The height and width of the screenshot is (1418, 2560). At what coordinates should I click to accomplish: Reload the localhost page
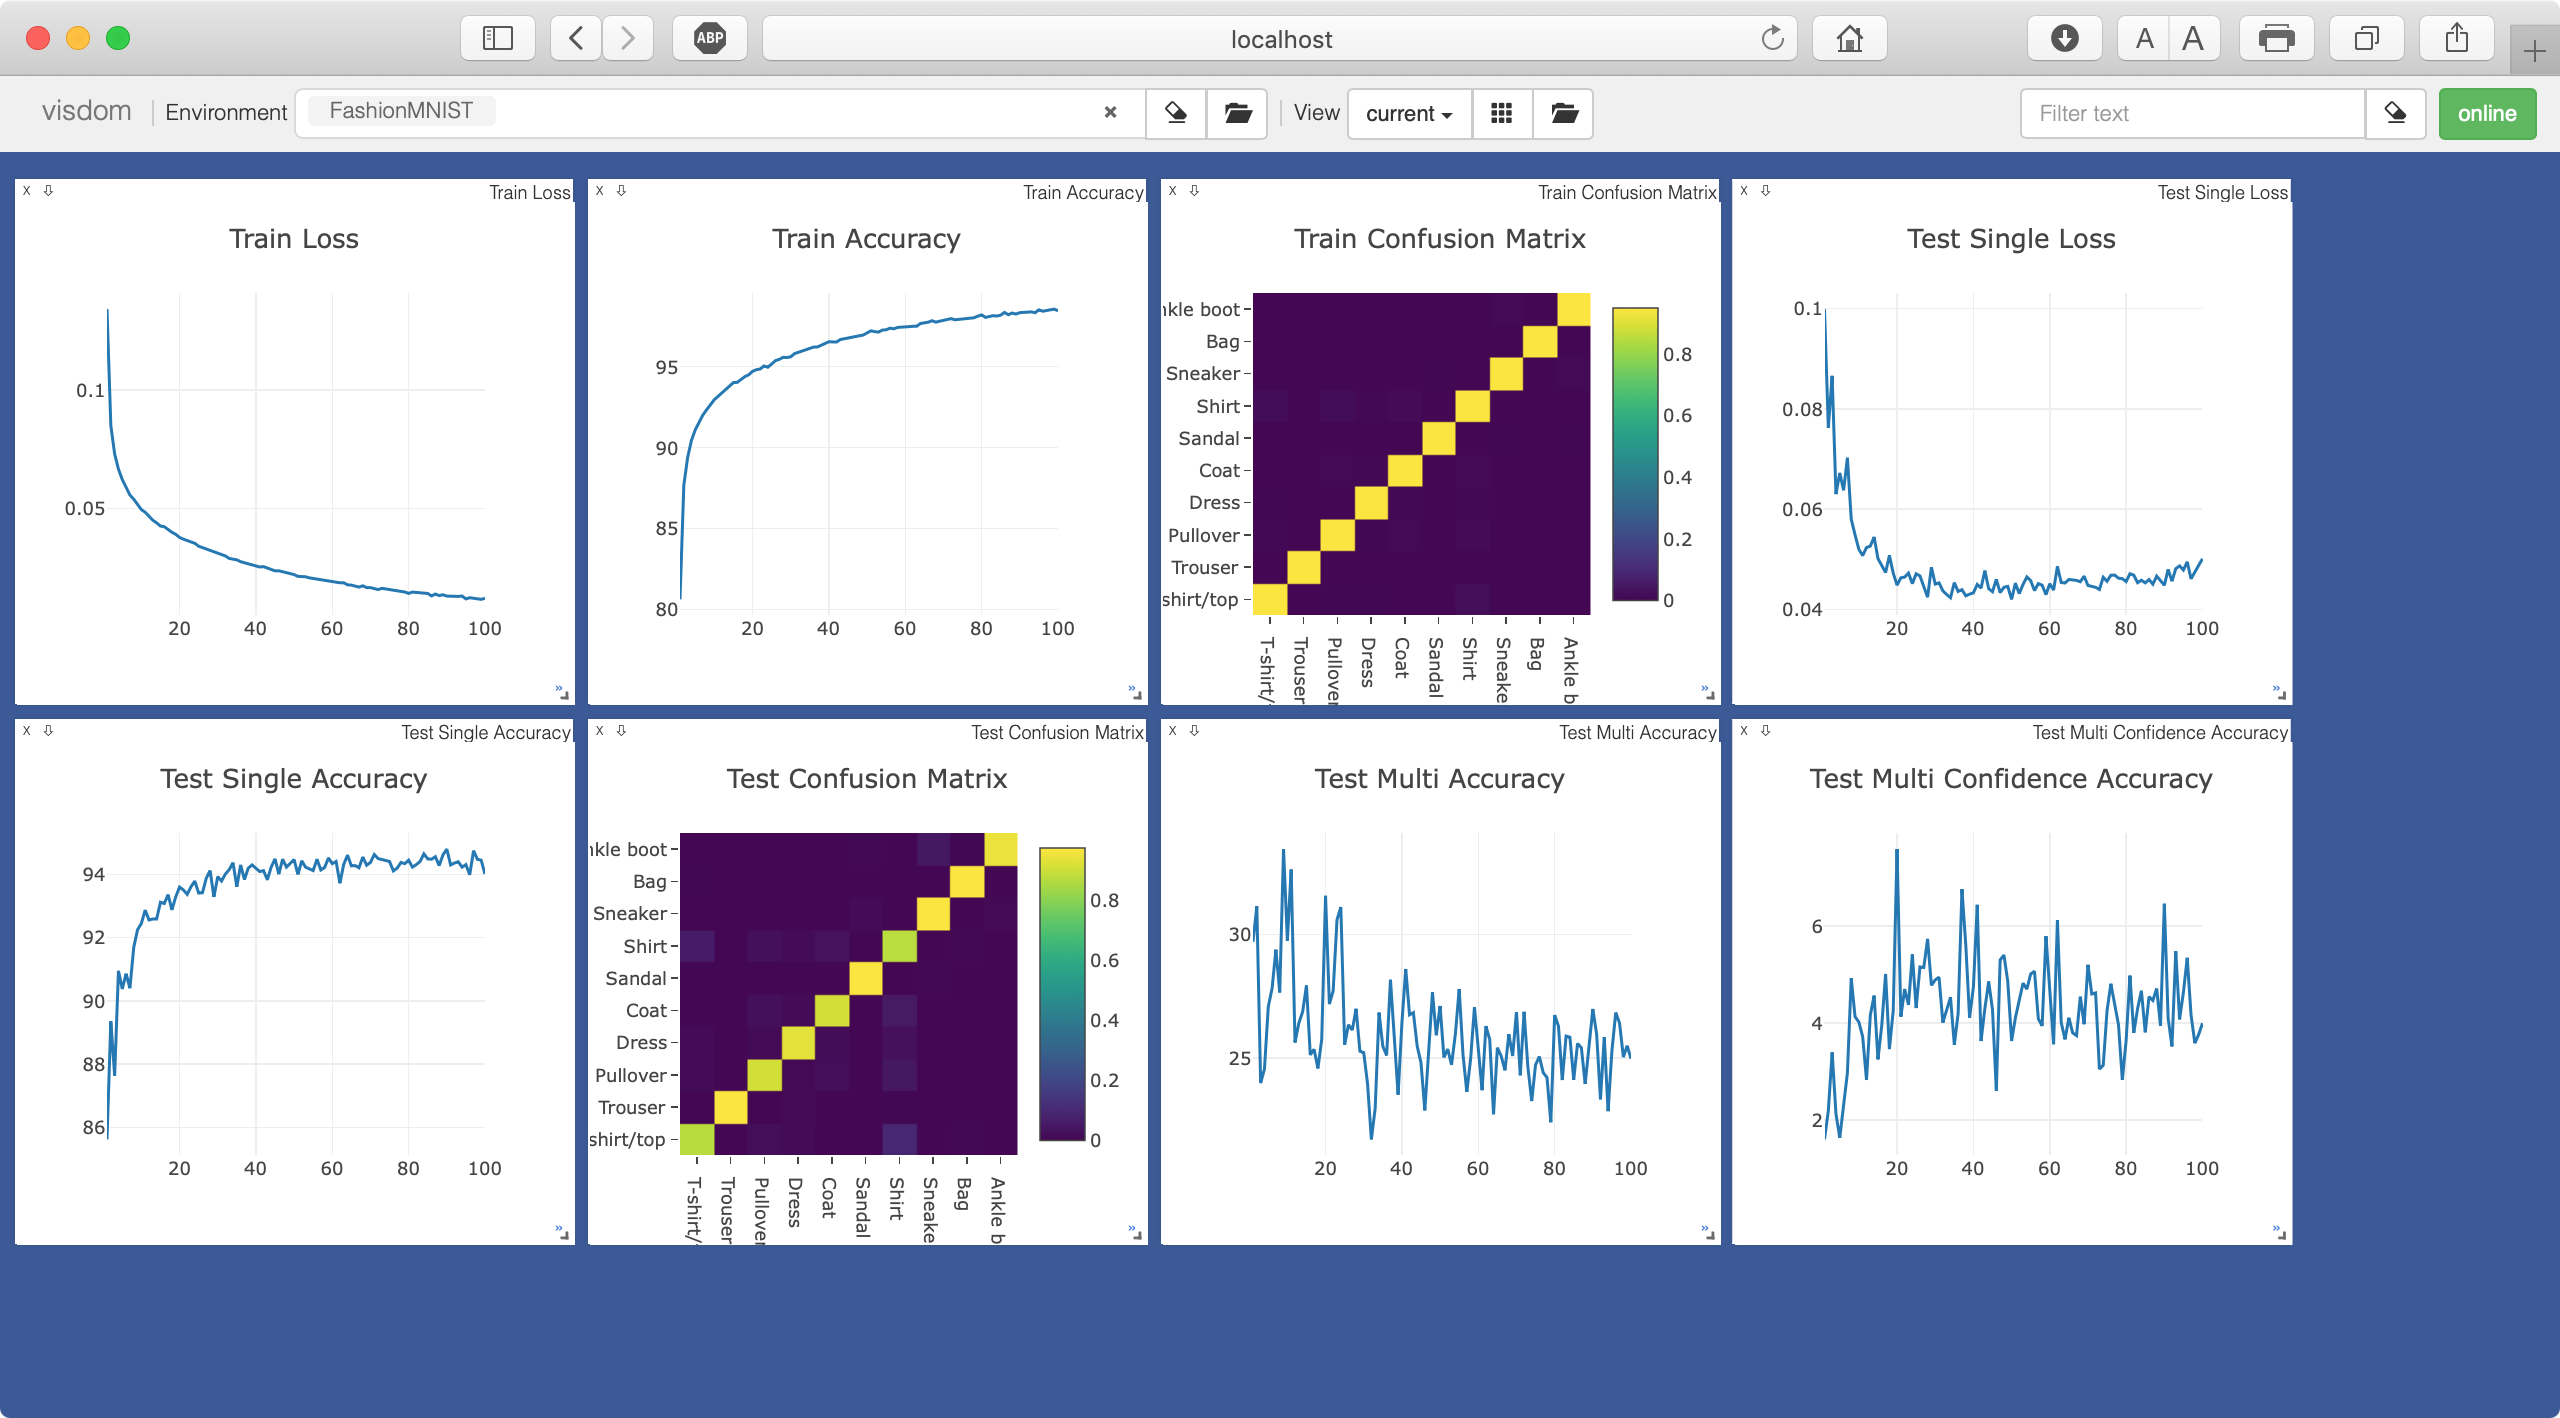pyautogui.click(x=1772, y=39)
